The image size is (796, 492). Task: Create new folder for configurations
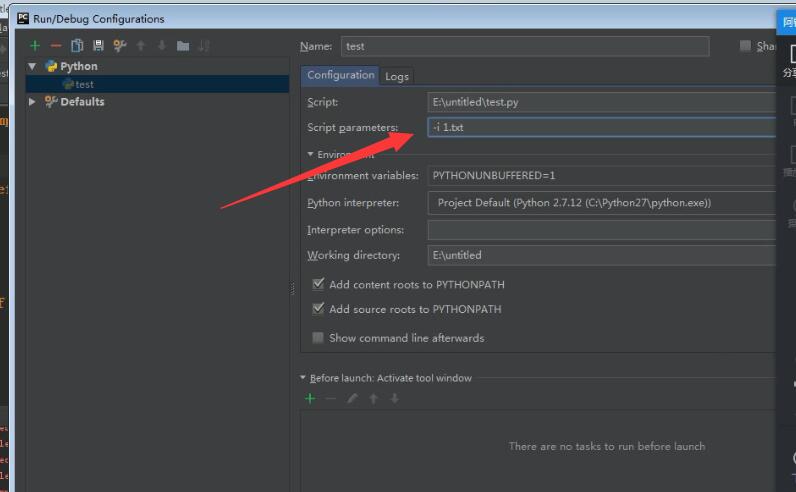183,46
